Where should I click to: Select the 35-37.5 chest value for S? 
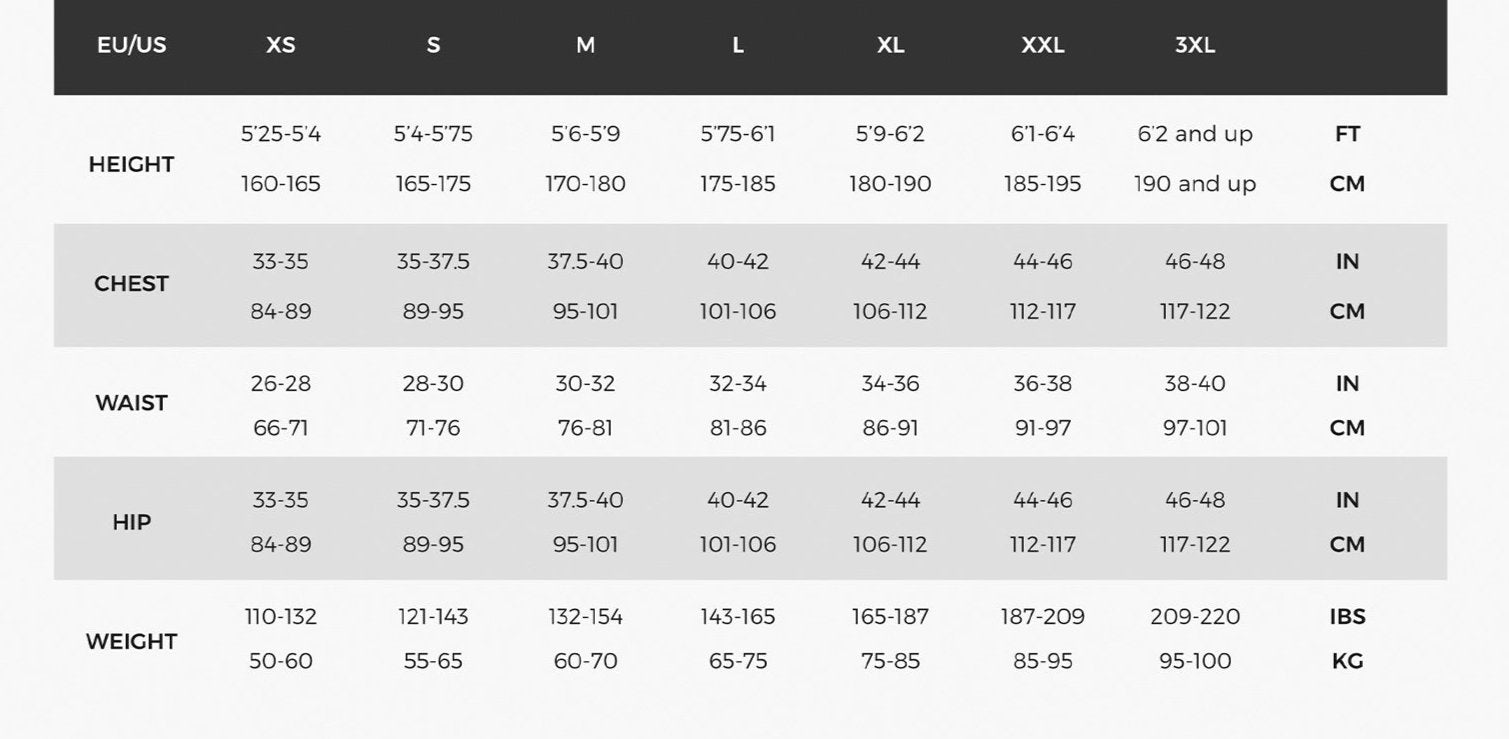point(433,262)
